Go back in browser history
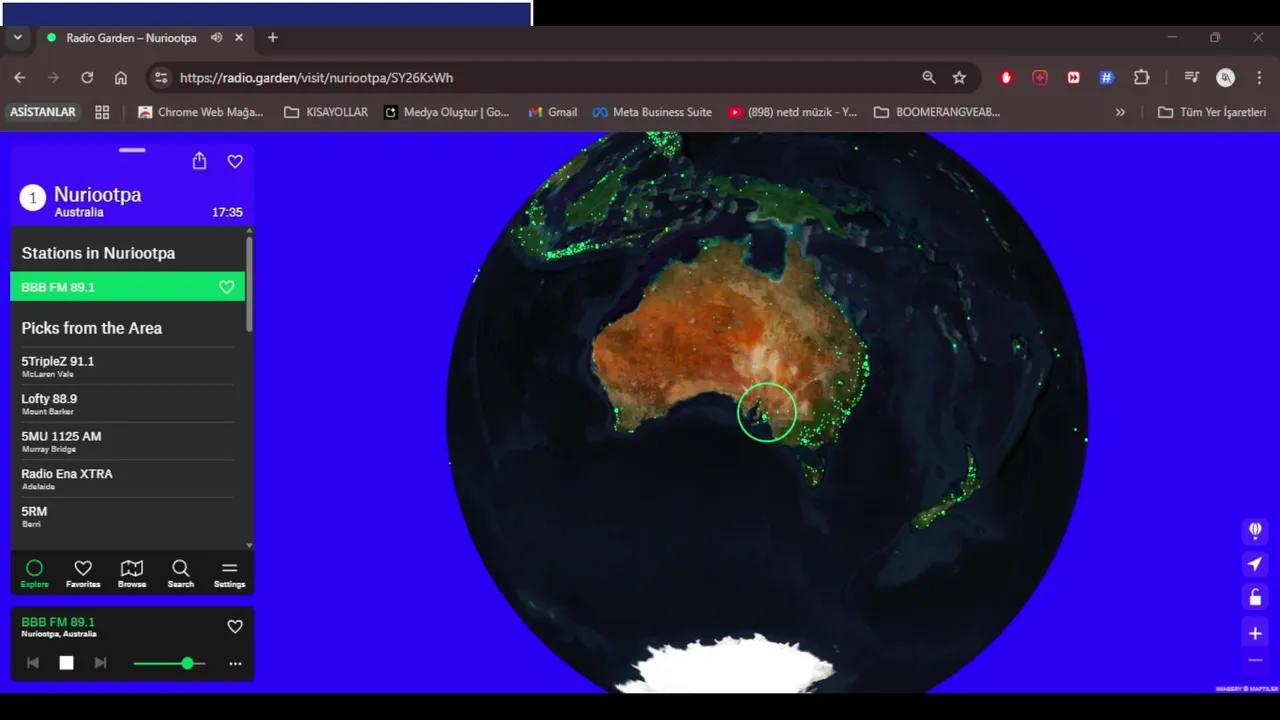This screenshot has width=1280, height=720. [x=20, y=77]
